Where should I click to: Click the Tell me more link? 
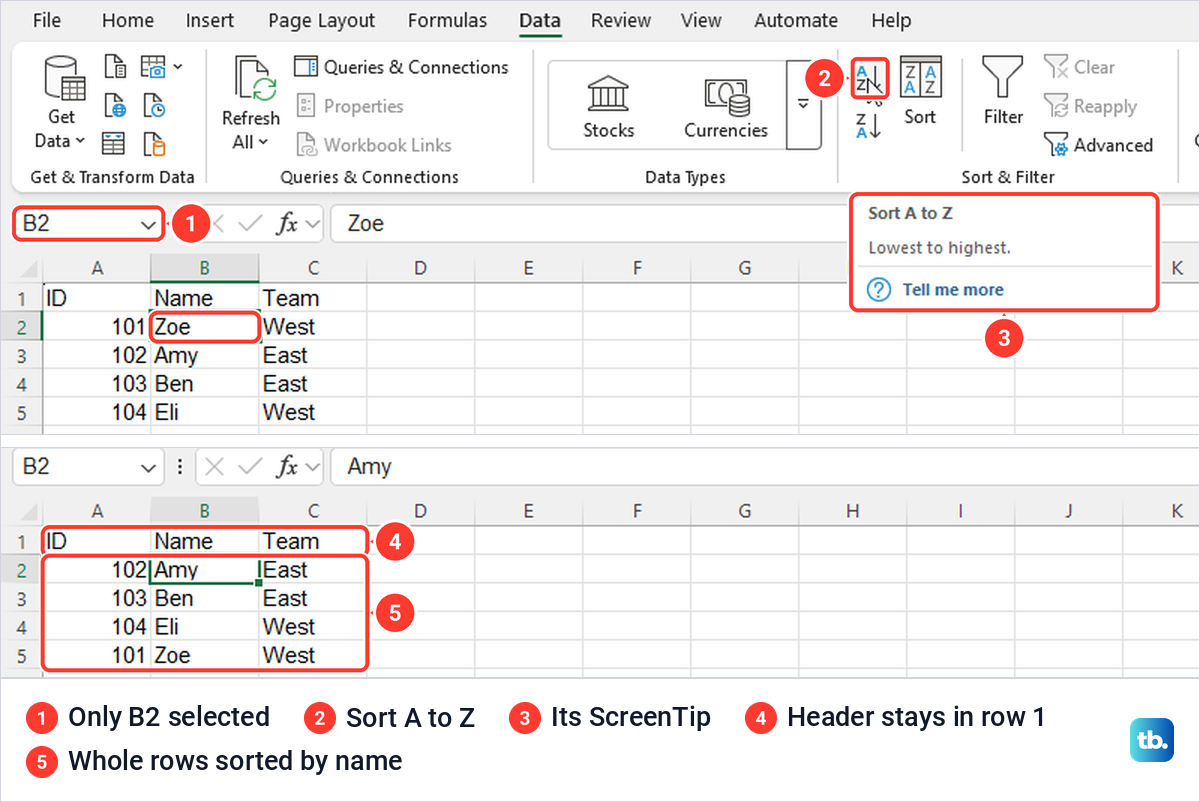click(x=953, y=289)
